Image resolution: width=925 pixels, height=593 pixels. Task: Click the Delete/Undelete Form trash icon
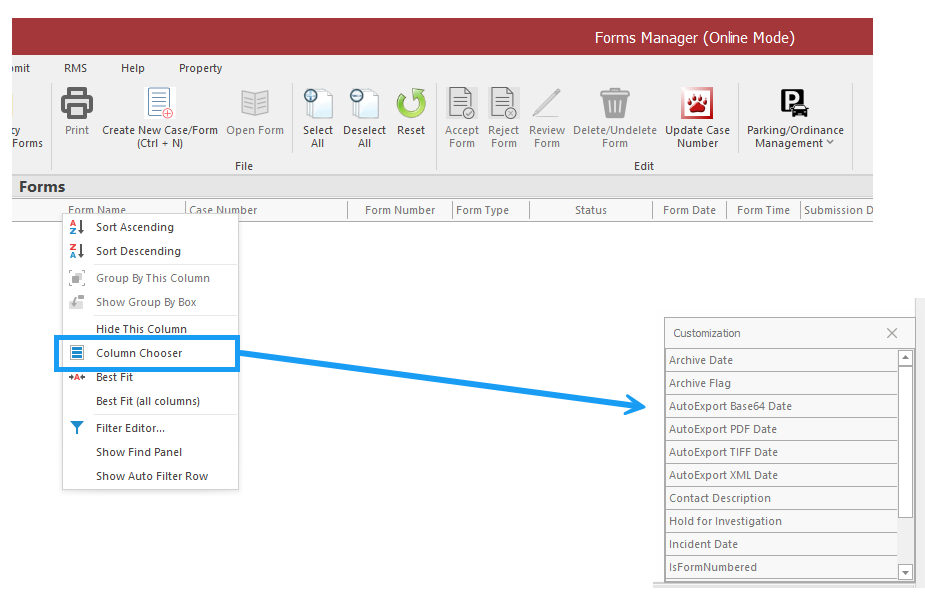(614, 103)
